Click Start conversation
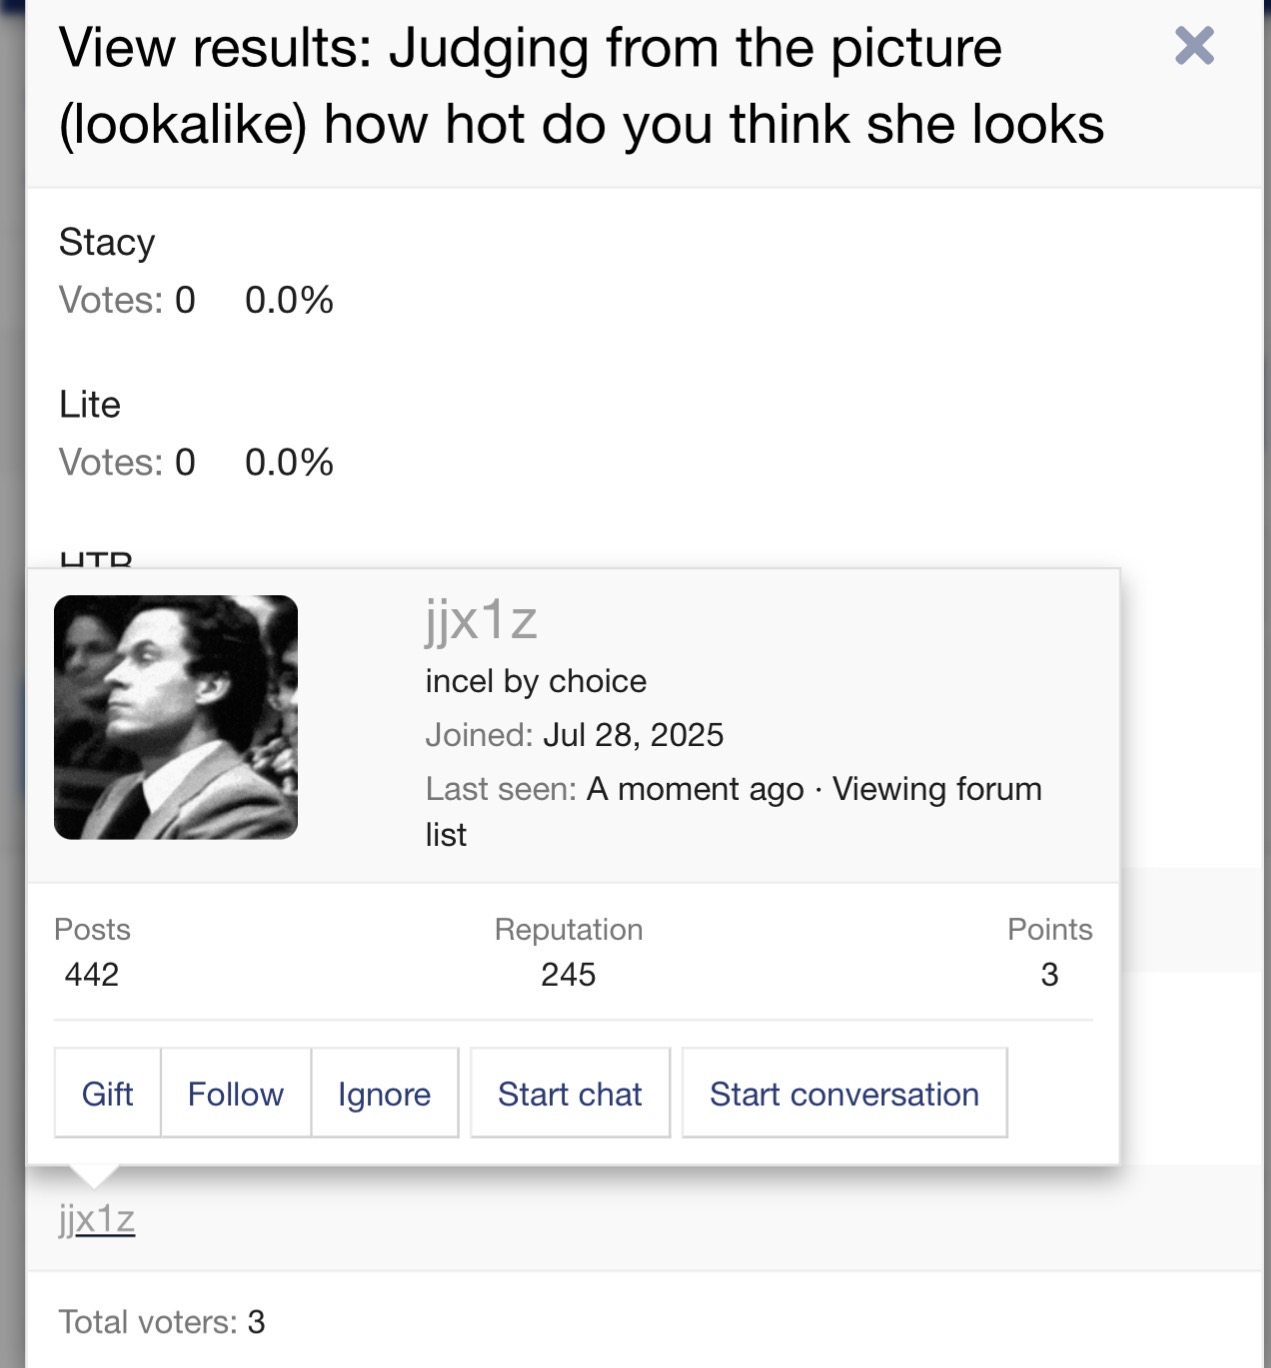The image size is (1271, 1368). [843, 1093]
